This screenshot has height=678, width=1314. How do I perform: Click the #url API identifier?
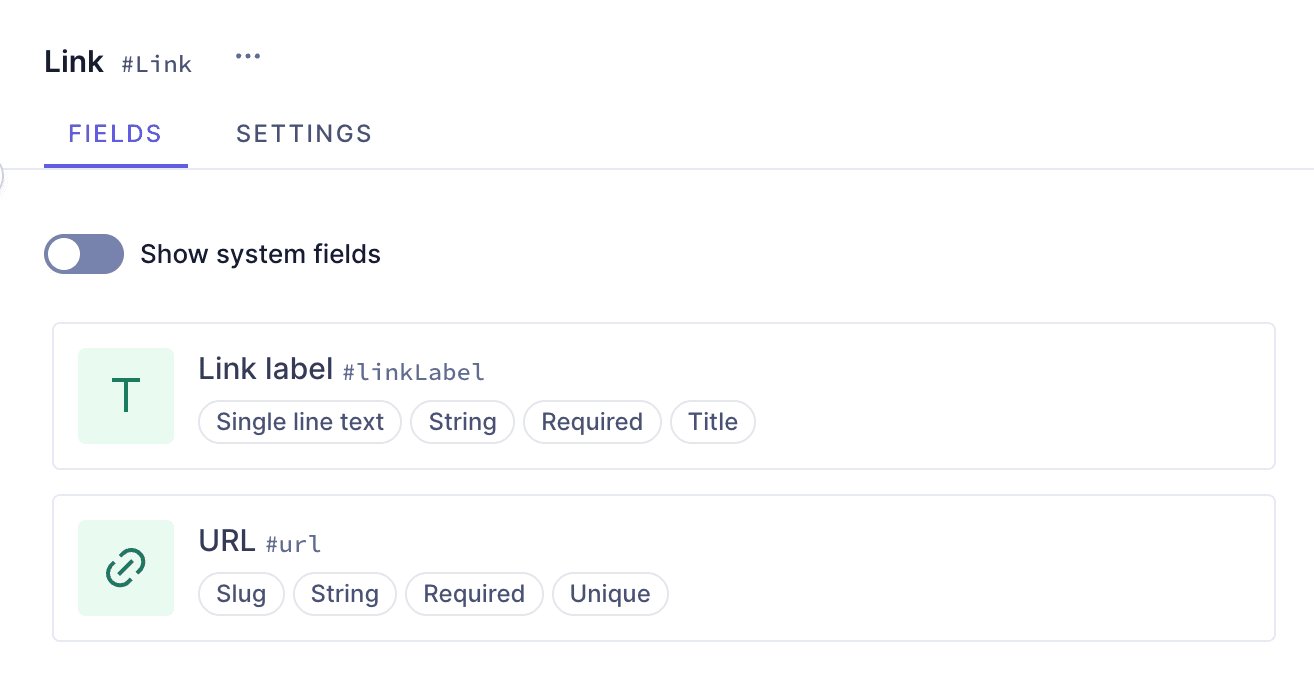[x=294, y=543]
